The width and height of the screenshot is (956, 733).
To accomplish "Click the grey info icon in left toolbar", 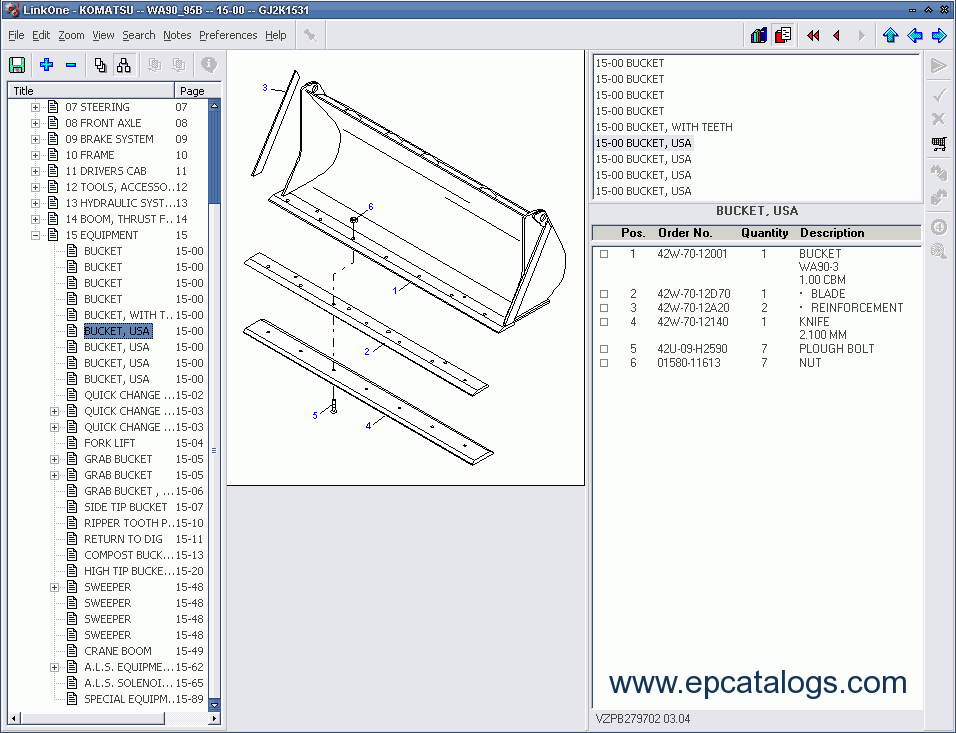I will click(209, 64).
